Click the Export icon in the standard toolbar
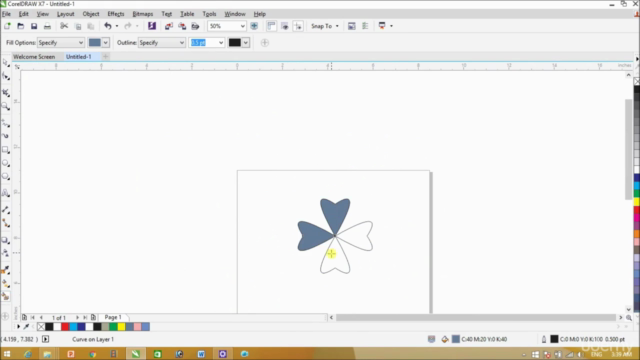The image size is (640, 360). (182, 26)
